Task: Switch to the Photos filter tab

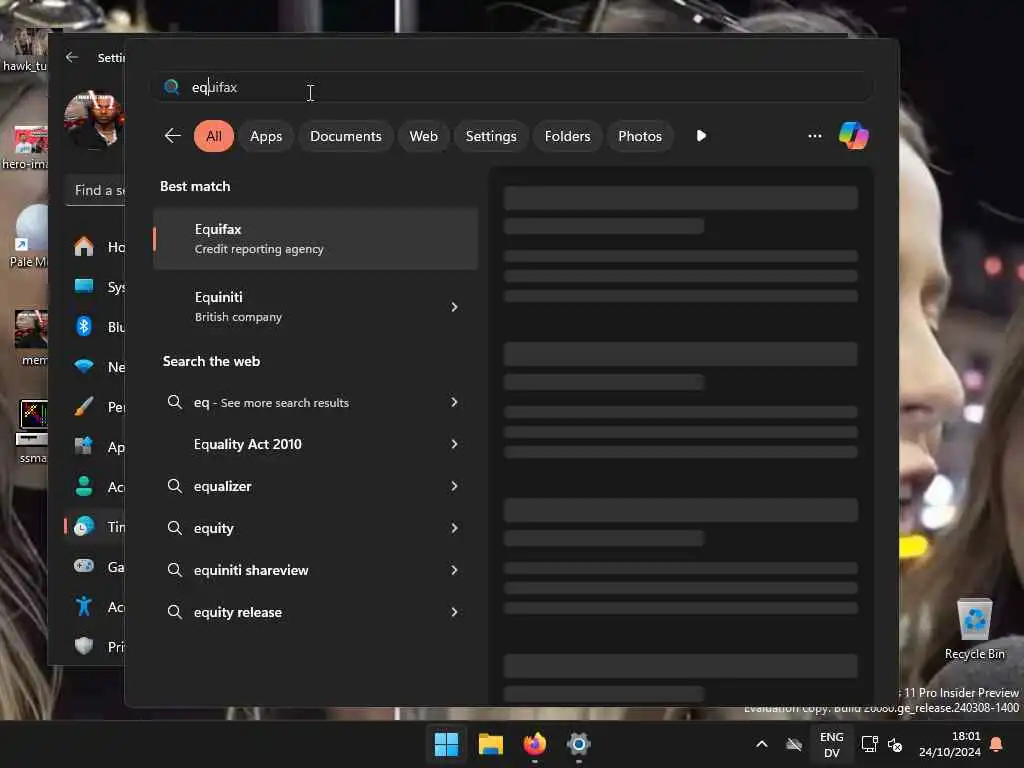Action: (639, 136)
